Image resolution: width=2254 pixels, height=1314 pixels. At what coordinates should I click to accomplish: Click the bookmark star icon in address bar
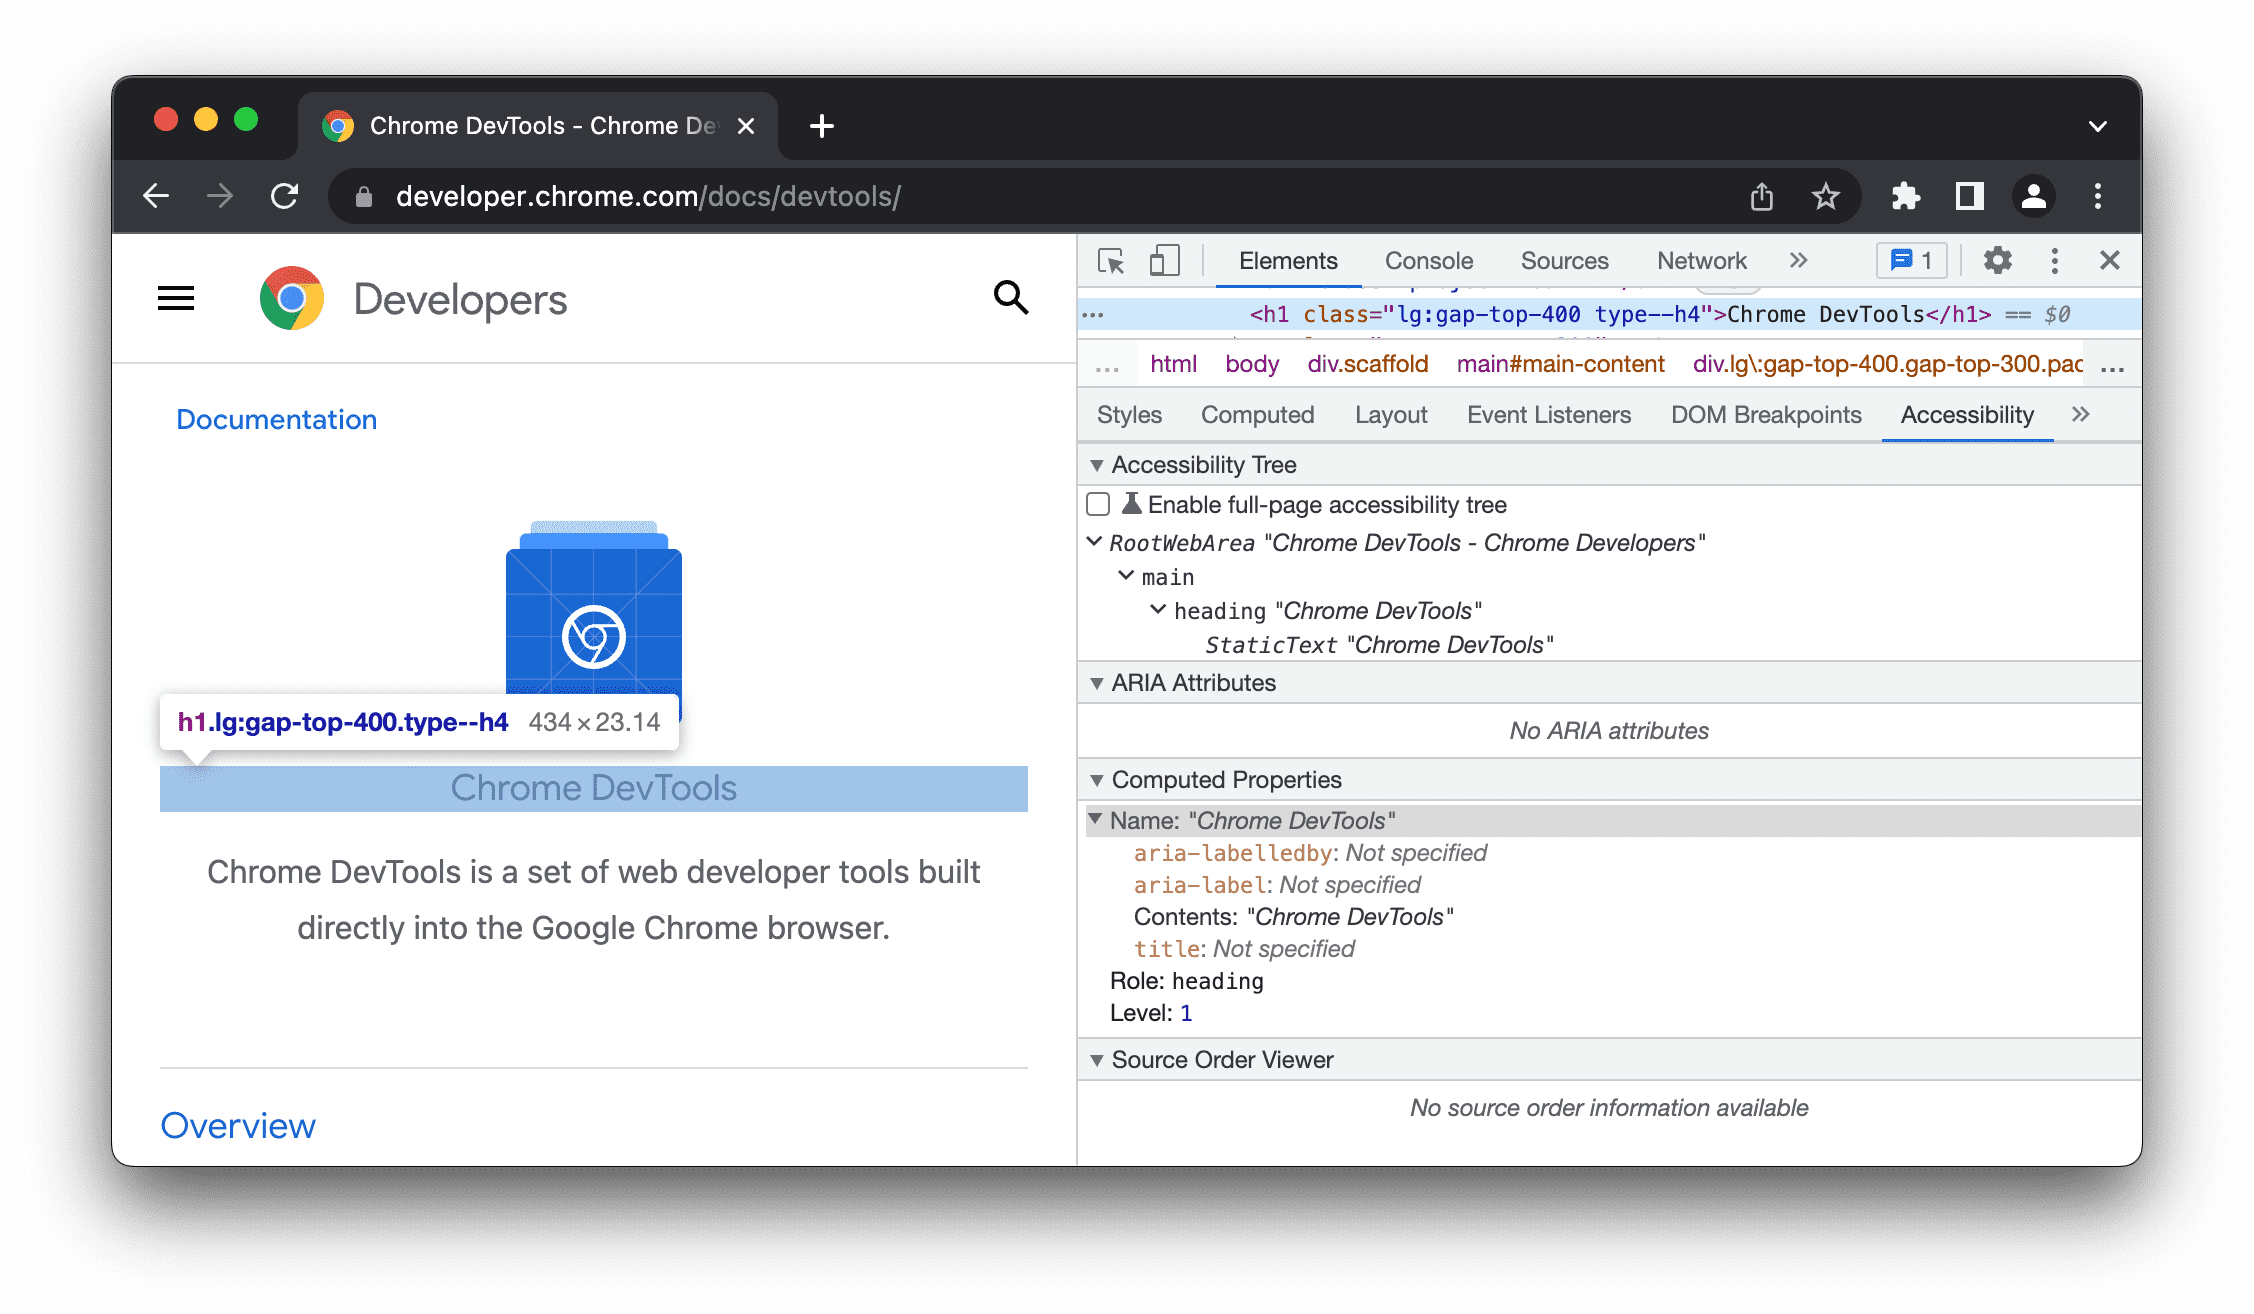pos(1821,196)
